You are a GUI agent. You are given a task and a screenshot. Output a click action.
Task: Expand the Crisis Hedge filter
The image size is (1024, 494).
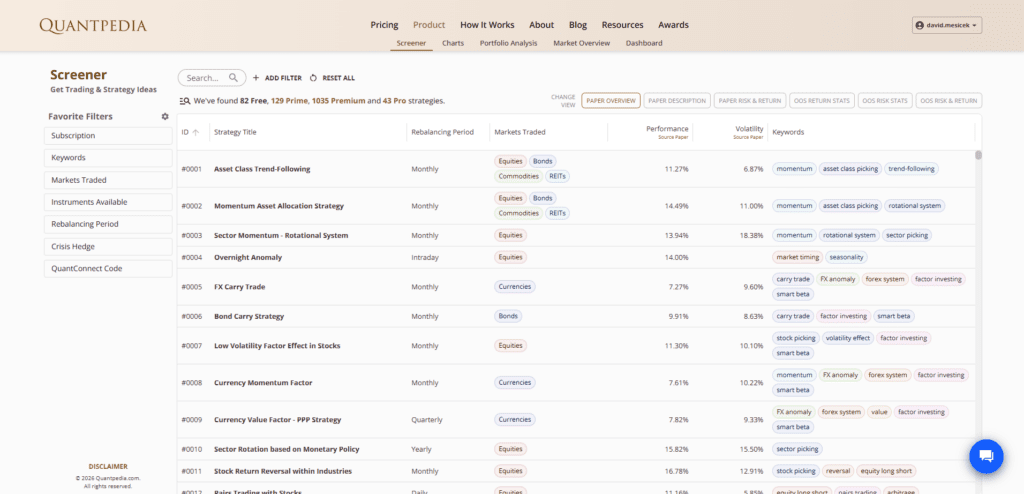point(108,246)
